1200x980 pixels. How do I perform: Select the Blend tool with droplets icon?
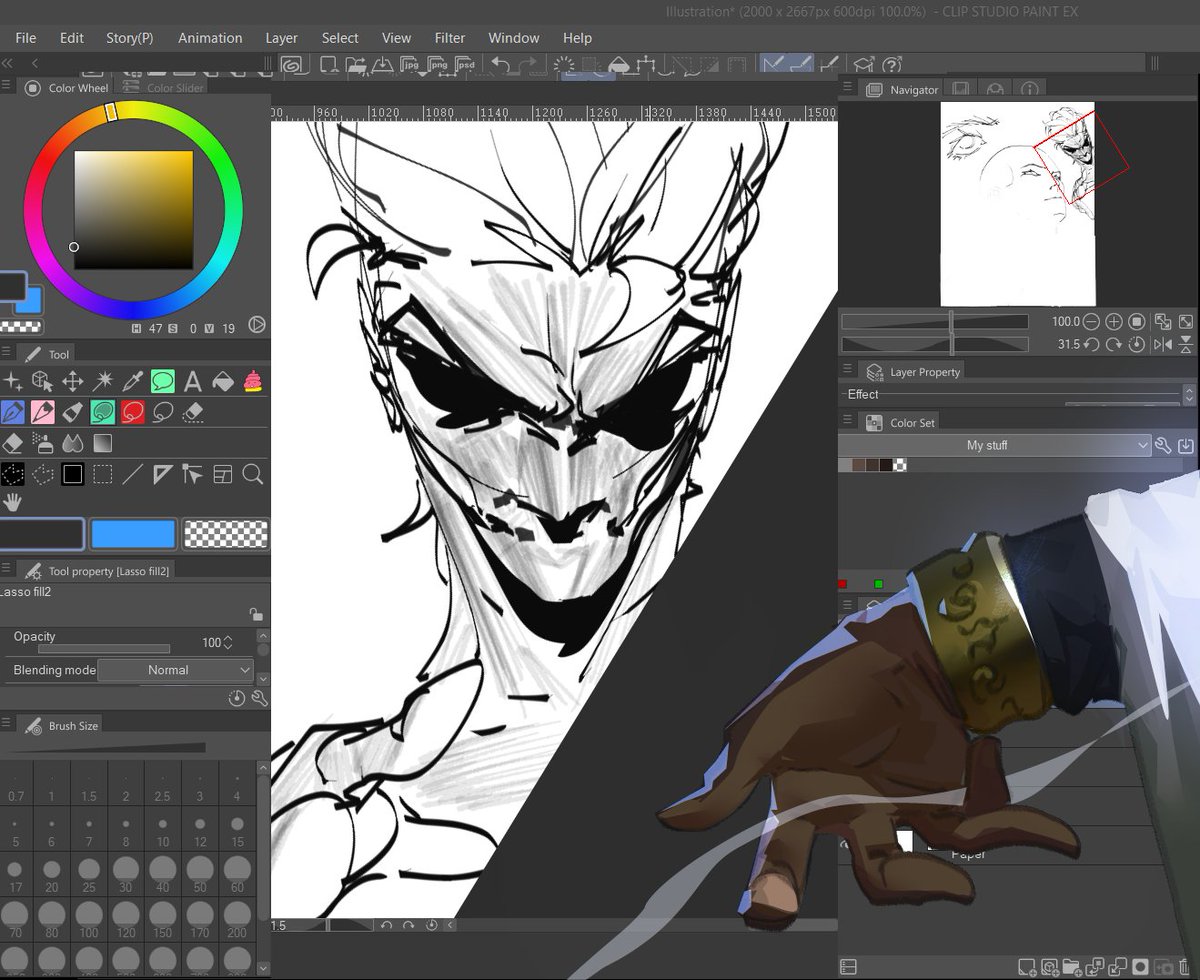[x=72, y=443]
